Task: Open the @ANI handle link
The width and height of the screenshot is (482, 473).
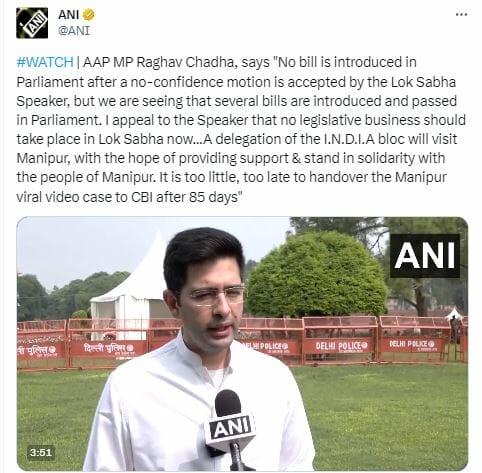Action: point(74,31)
